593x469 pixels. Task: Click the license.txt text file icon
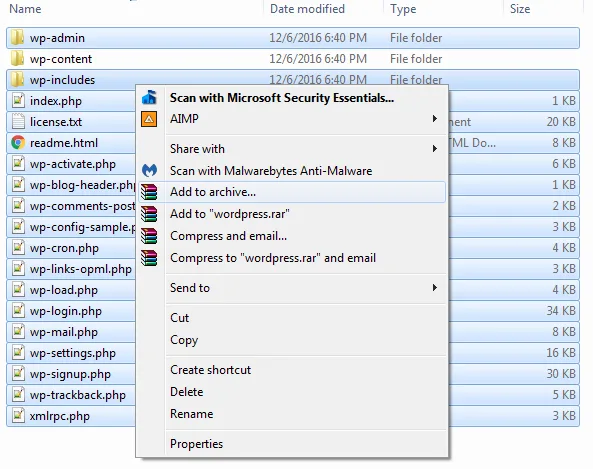18,122
